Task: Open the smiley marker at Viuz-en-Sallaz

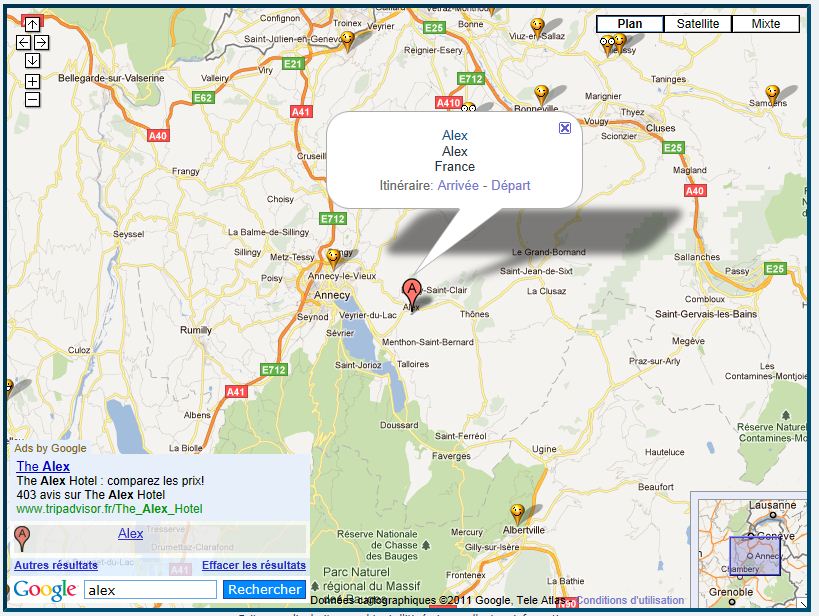Action: [537, 27]
